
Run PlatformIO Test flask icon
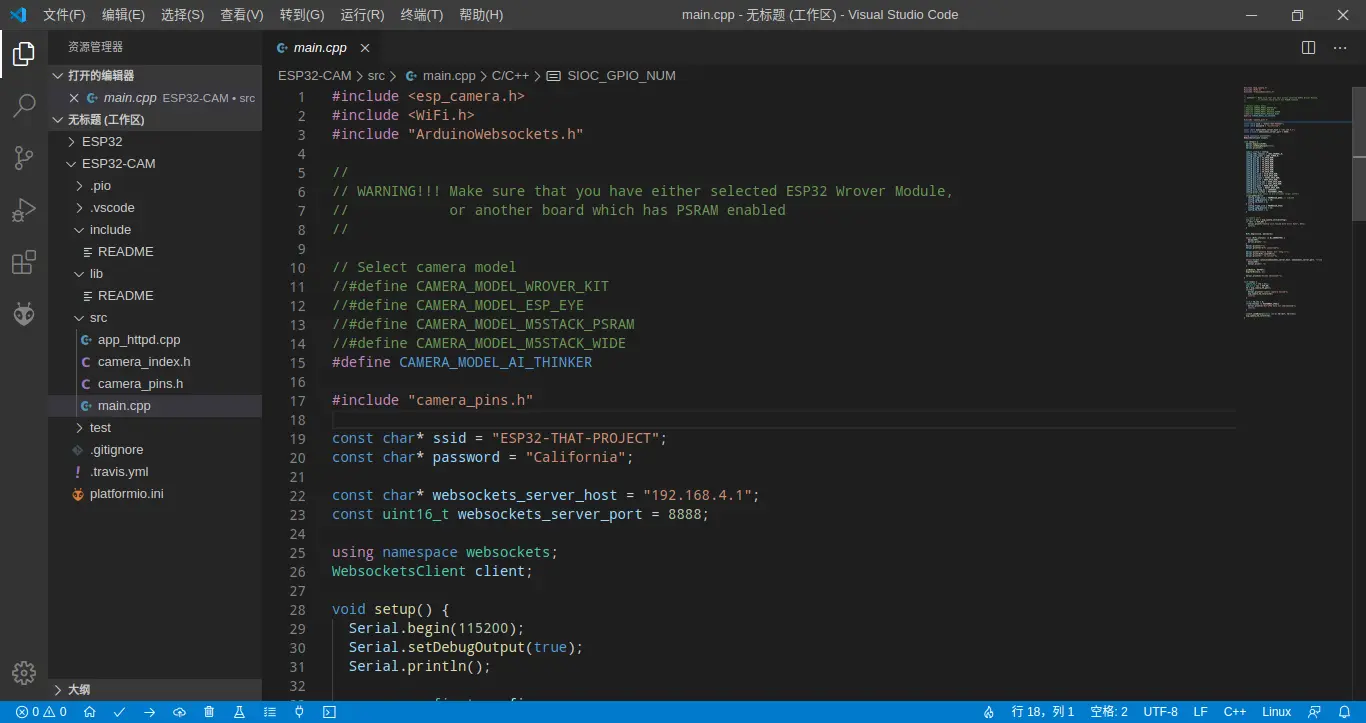pos(239,712)
